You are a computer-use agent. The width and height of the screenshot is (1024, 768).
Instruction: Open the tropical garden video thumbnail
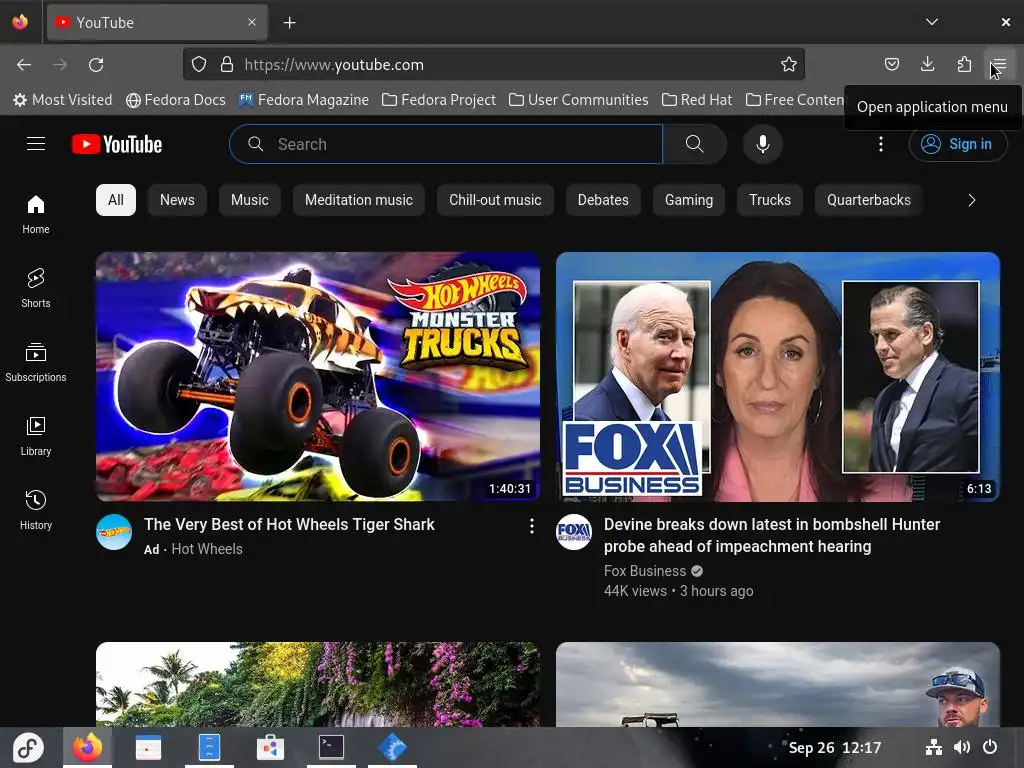(x=318, y=684)
